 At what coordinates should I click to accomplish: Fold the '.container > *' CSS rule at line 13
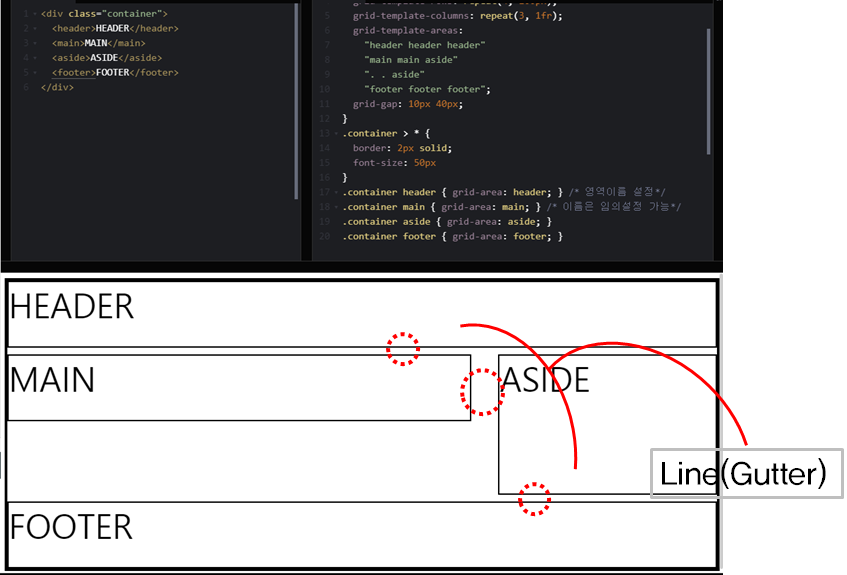click(x=337, y=133)
